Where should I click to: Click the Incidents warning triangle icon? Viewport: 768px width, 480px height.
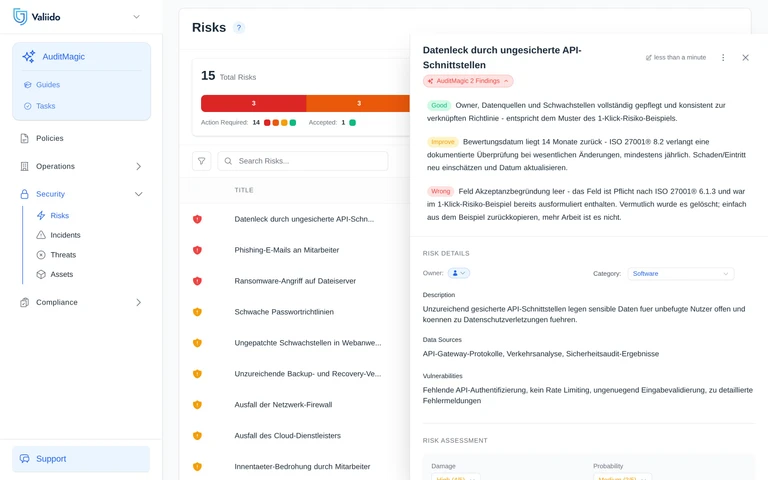click(x=41, y=235)
